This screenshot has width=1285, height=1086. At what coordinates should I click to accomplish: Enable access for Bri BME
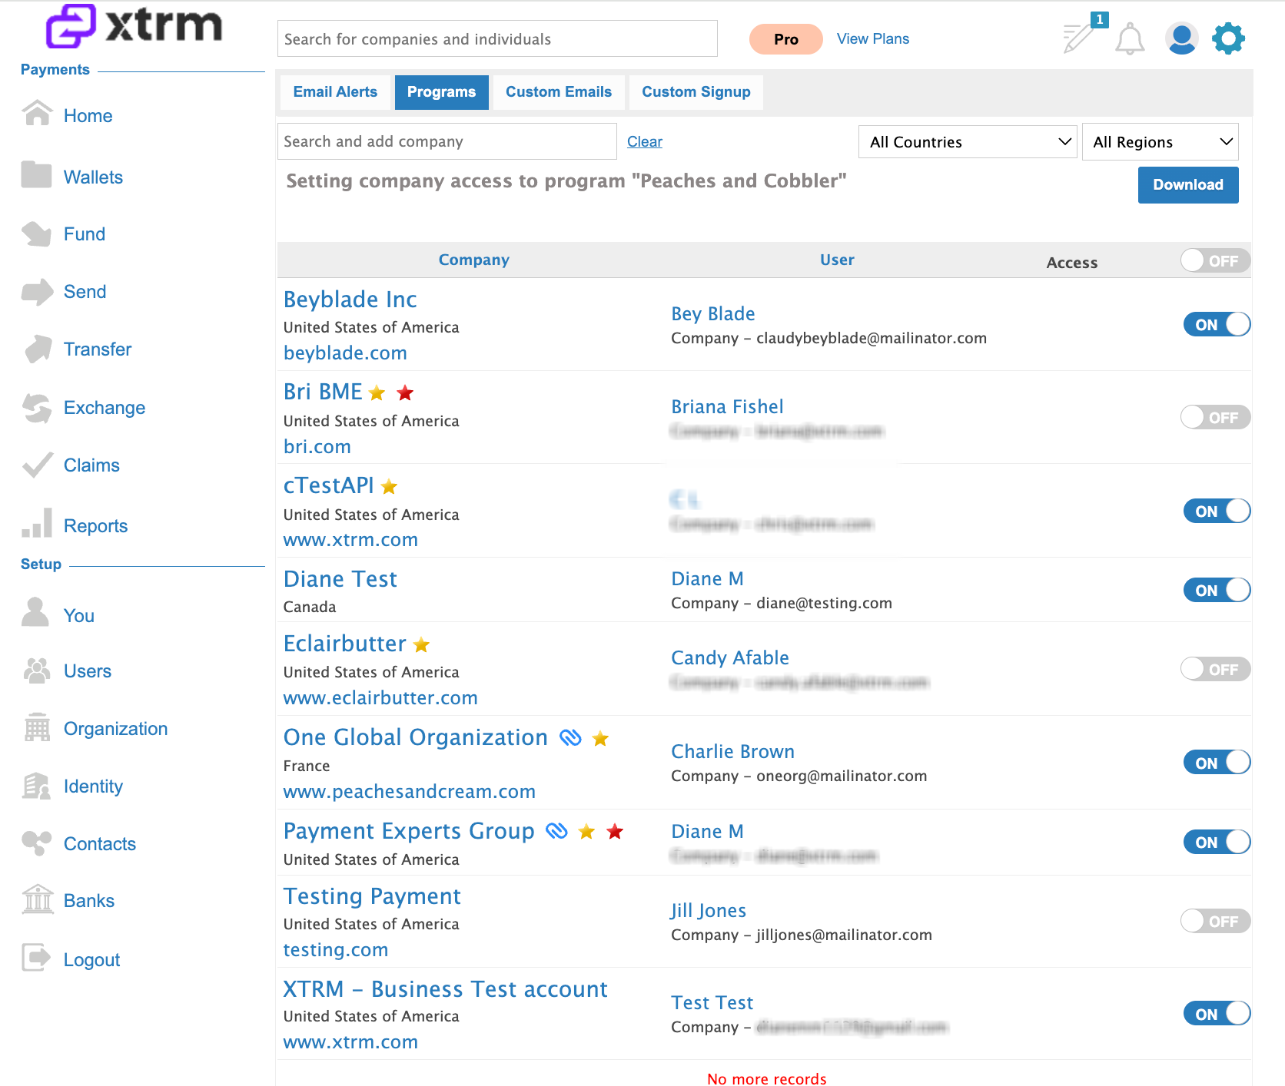1215,417
